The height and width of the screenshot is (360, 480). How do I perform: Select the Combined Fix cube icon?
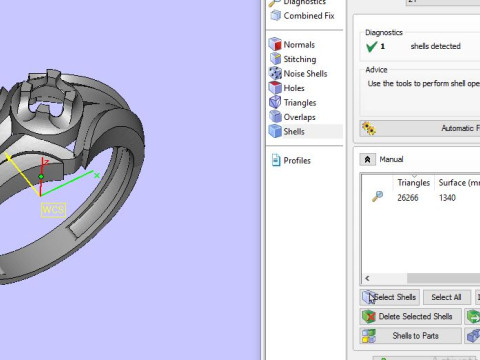click(275, 15)
